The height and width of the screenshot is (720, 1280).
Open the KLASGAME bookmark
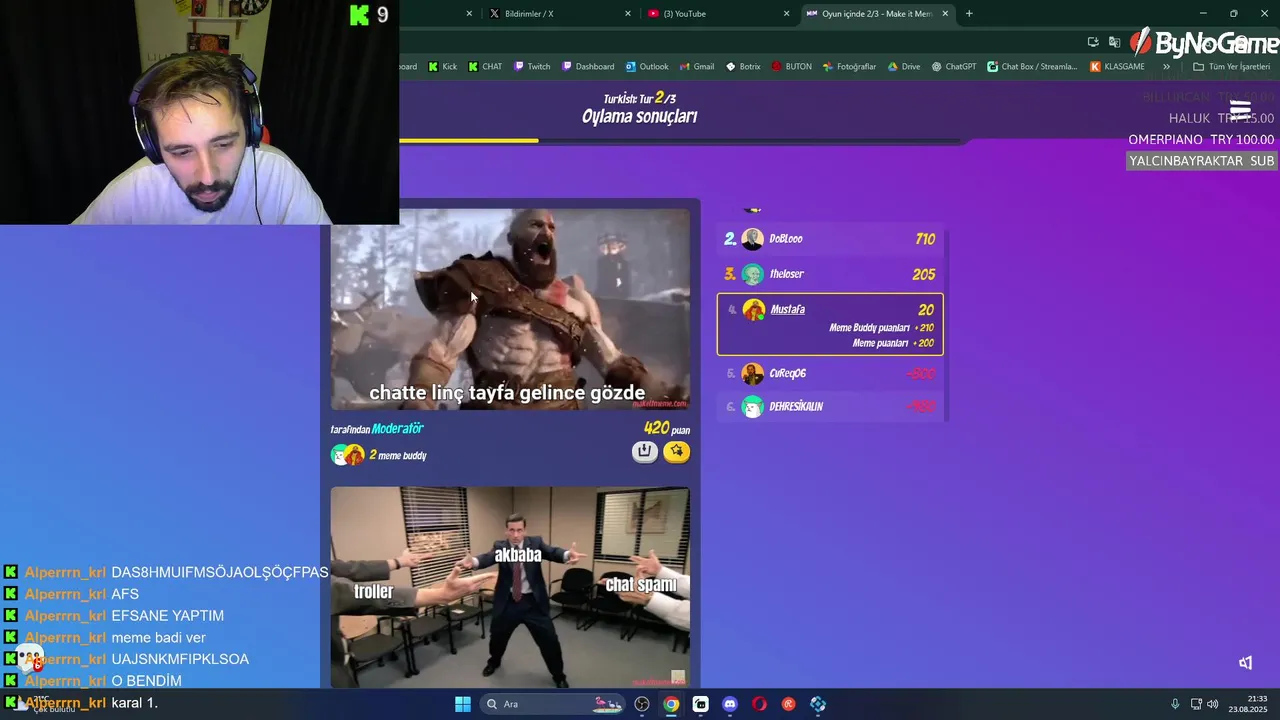(1117, 67)
